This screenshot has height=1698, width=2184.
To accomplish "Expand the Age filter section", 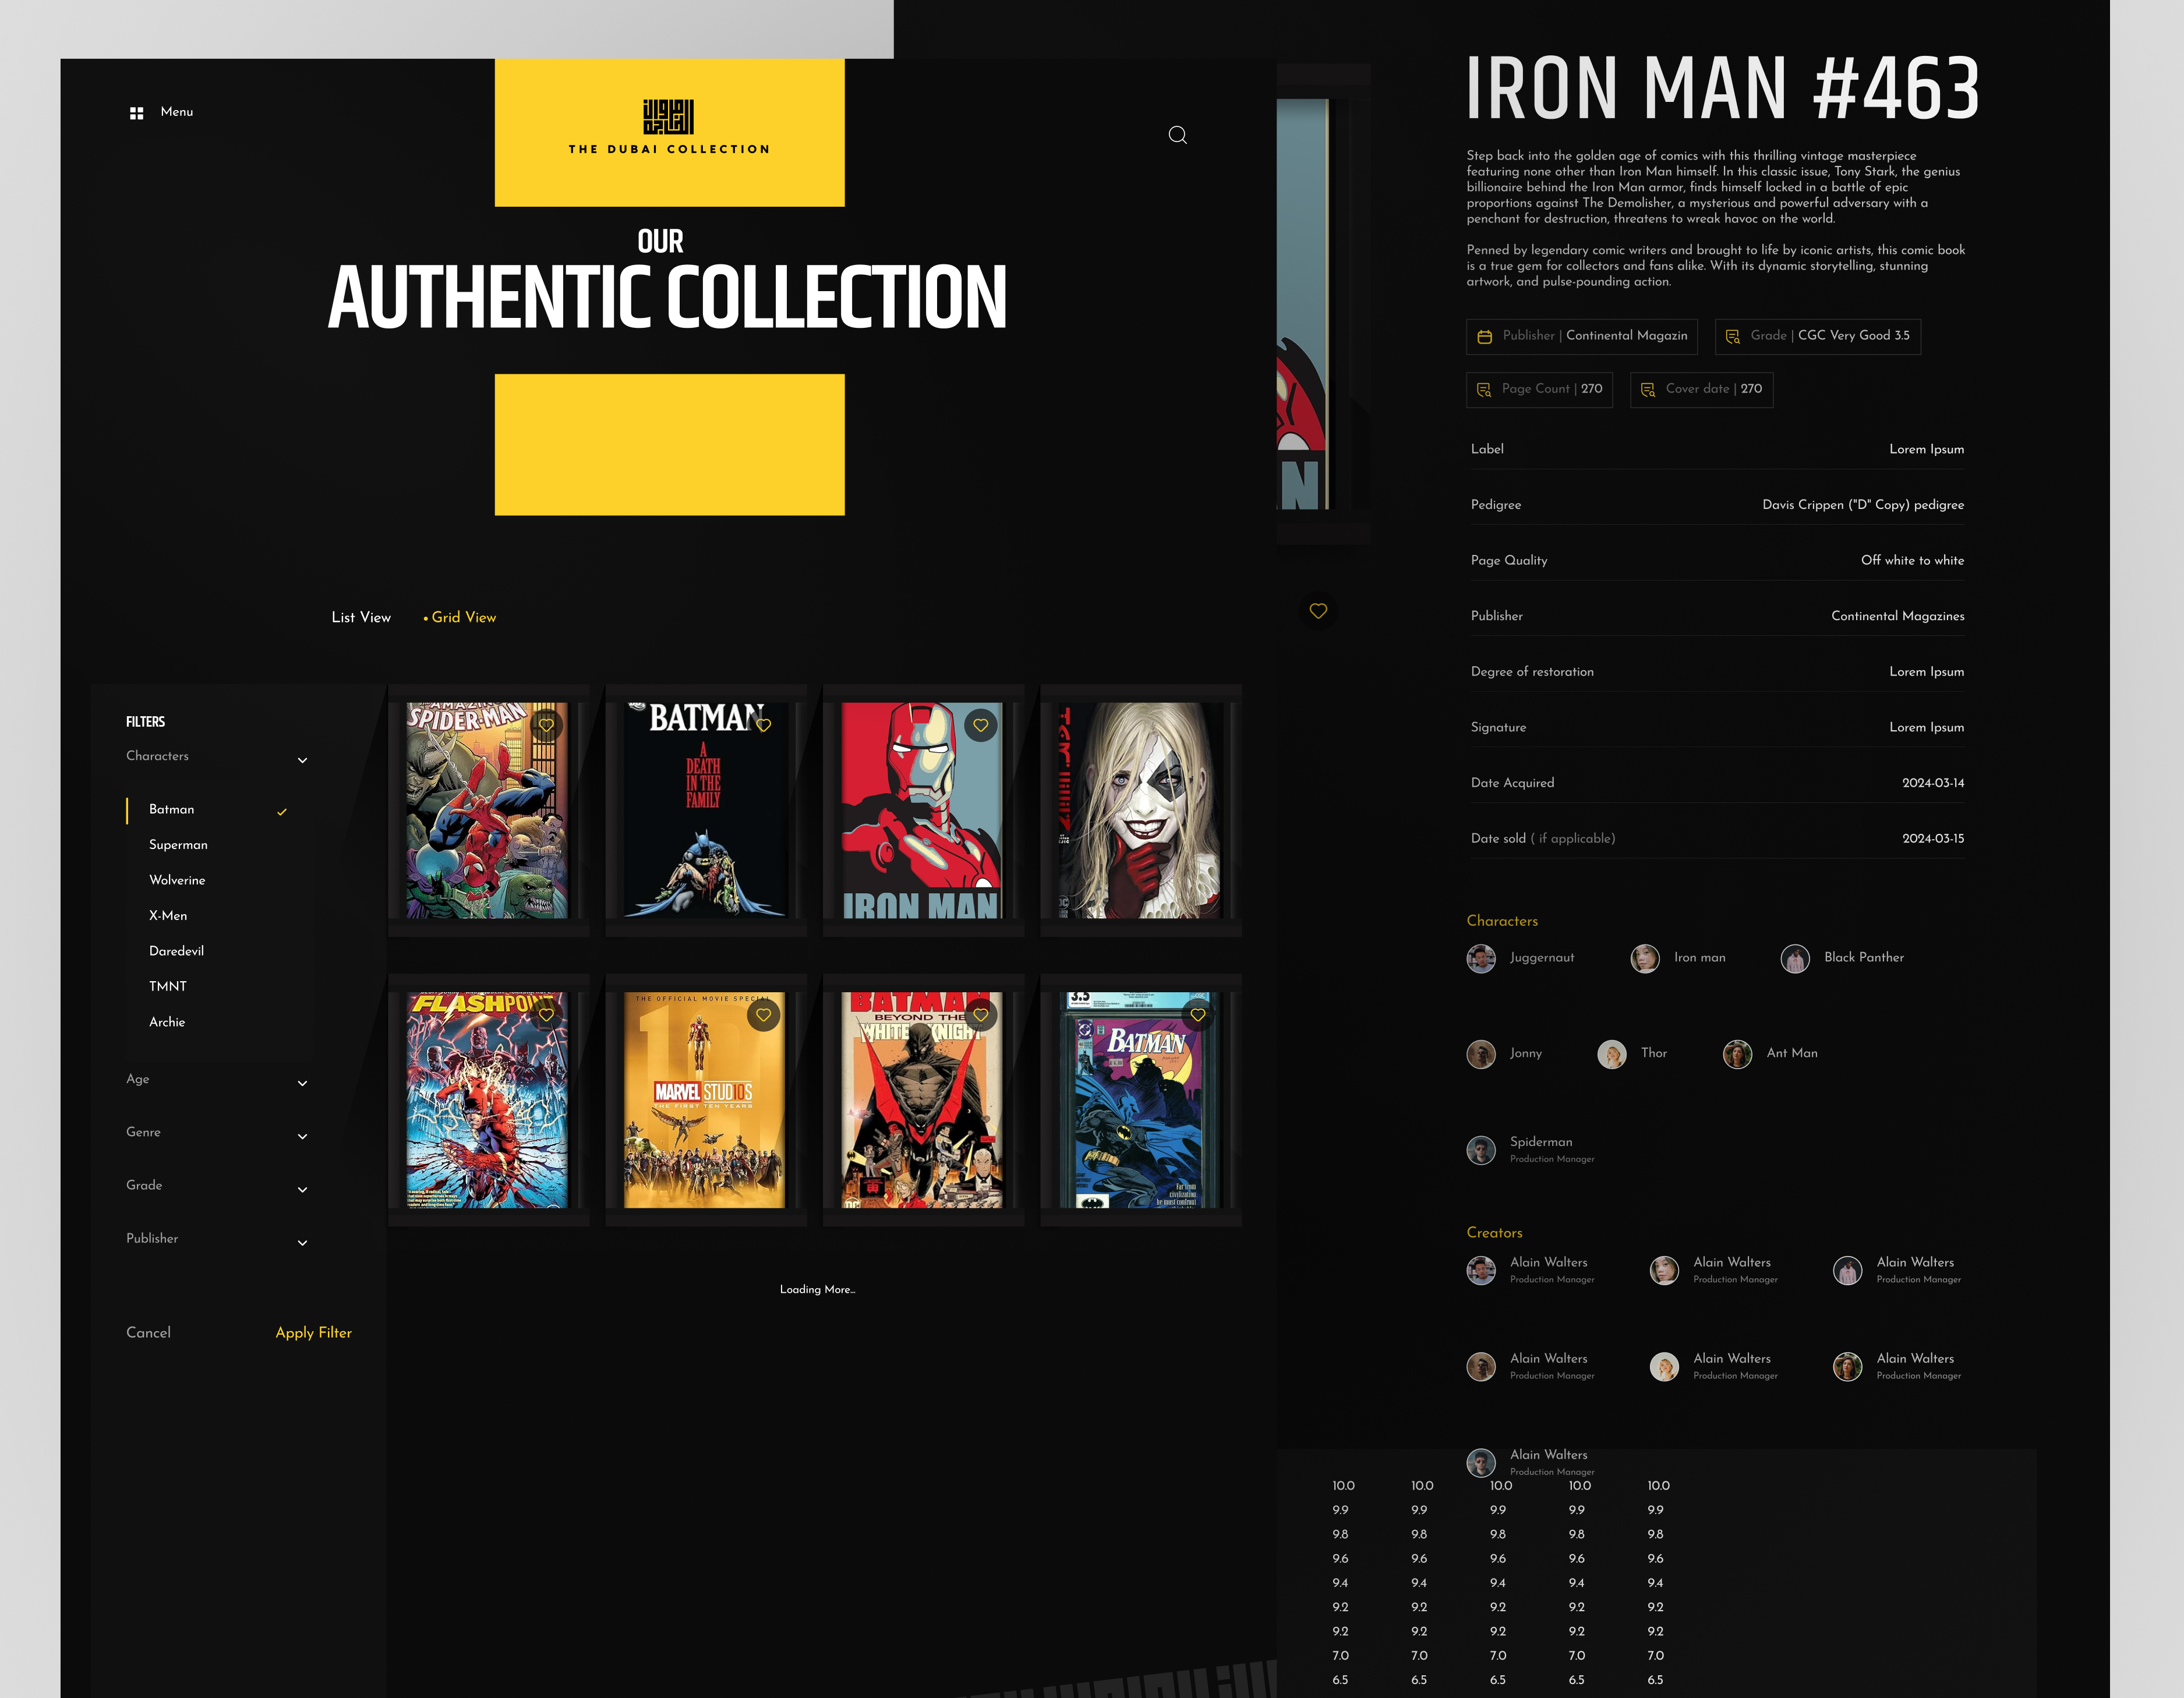I will pyautogui.click(x=302, y=1083).
